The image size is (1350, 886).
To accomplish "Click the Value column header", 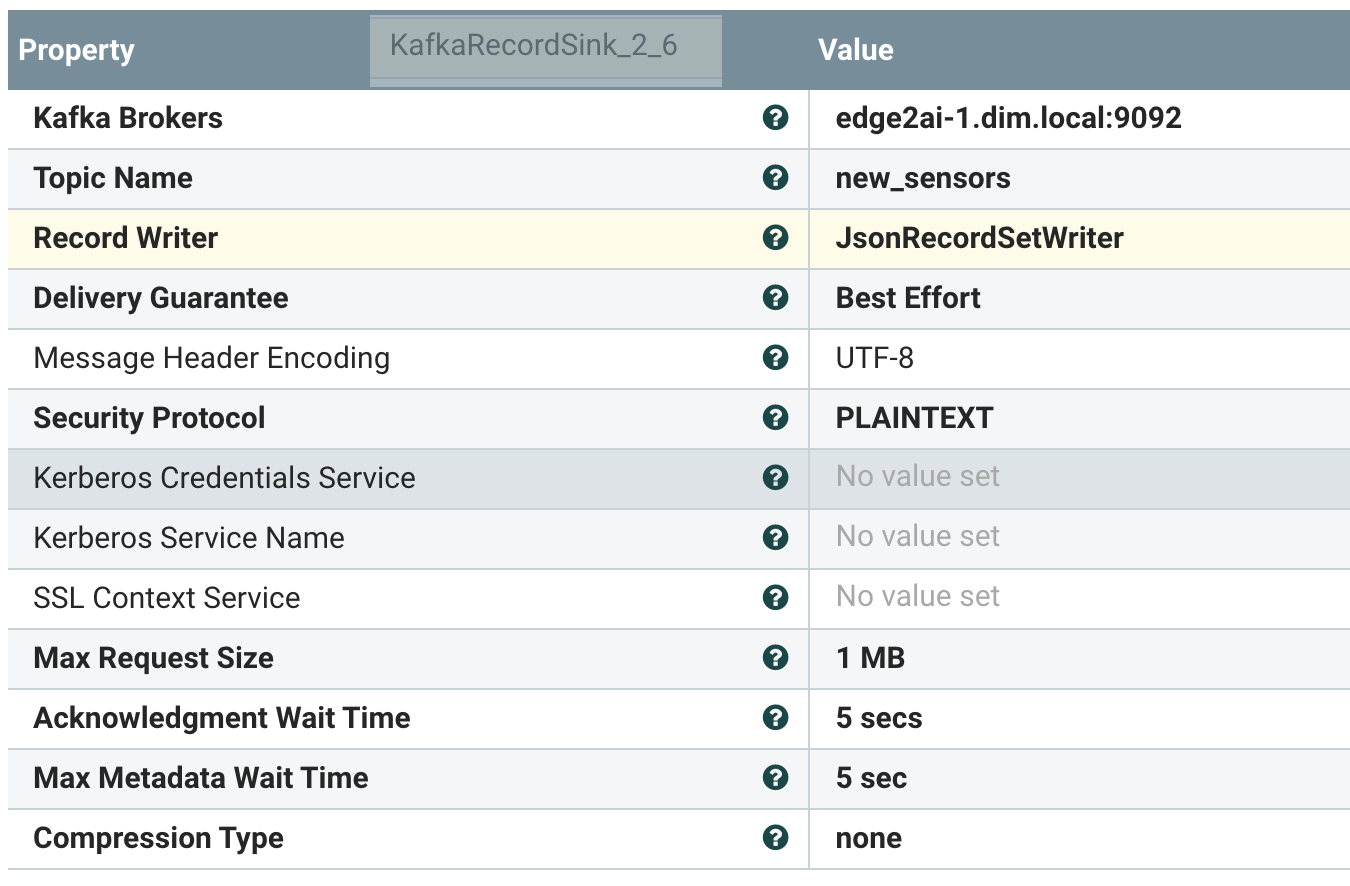I will click(855, 50).
